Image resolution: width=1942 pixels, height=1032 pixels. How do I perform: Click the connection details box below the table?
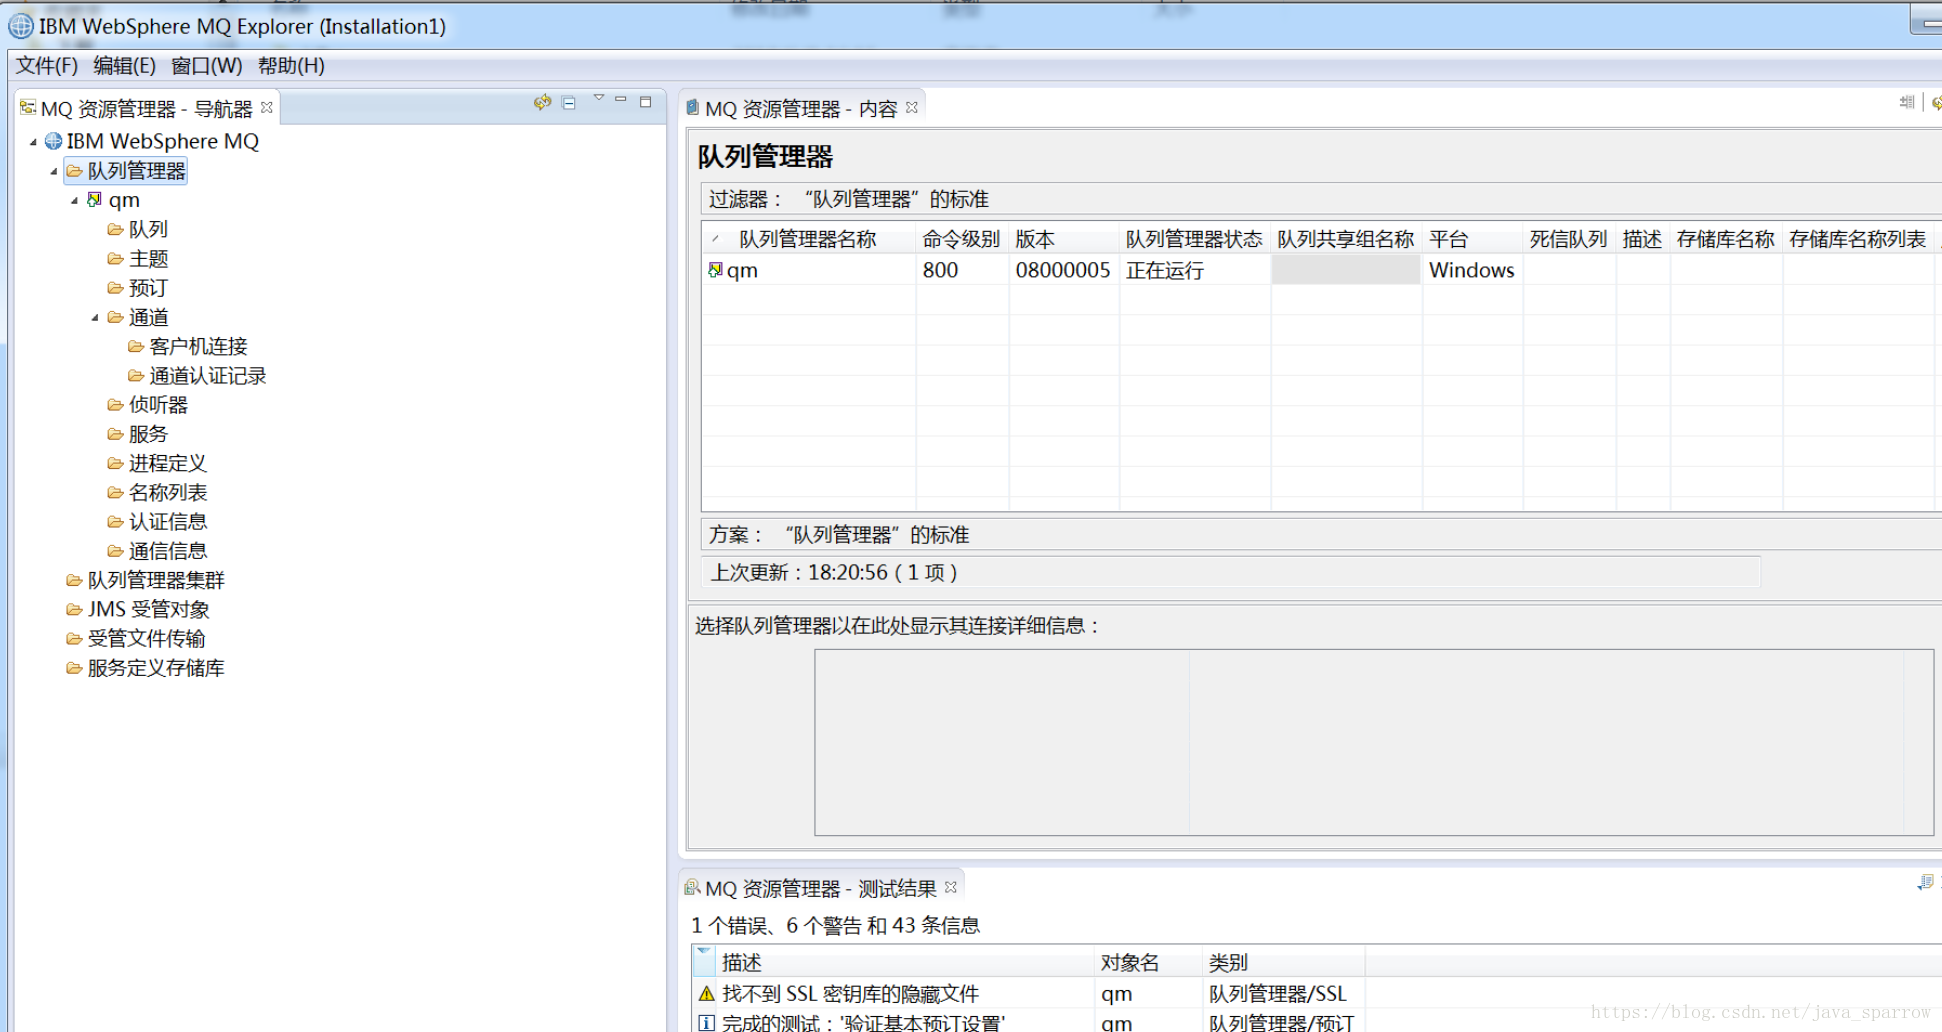pos(1374,742)
